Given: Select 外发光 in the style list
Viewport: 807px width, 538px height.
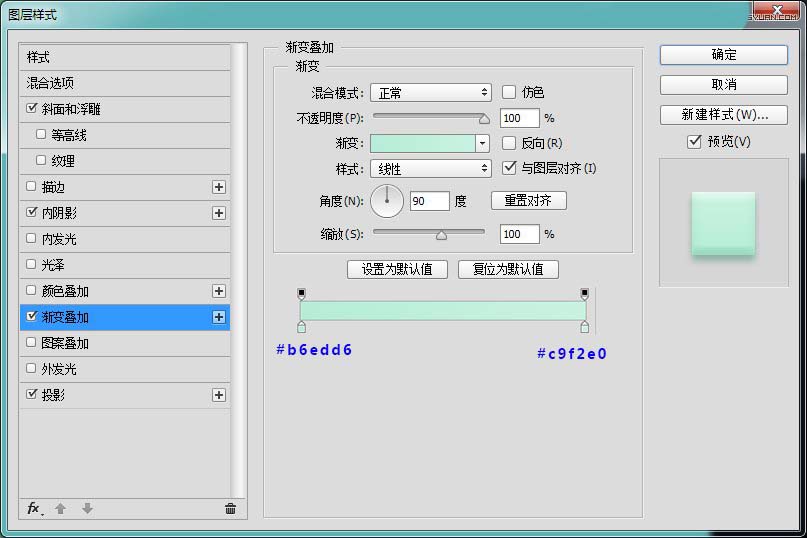Looking at the screenshot, I should coord(58,369).
